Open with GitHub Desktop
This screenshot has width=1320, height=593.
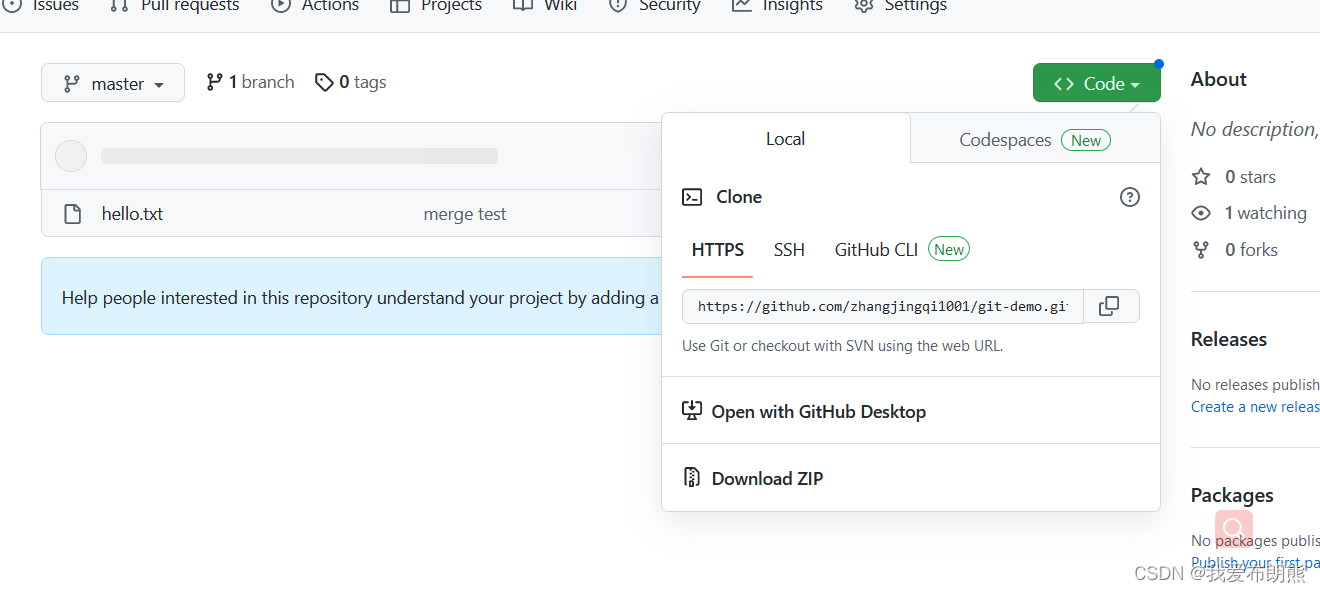click(x=818, y=412)
